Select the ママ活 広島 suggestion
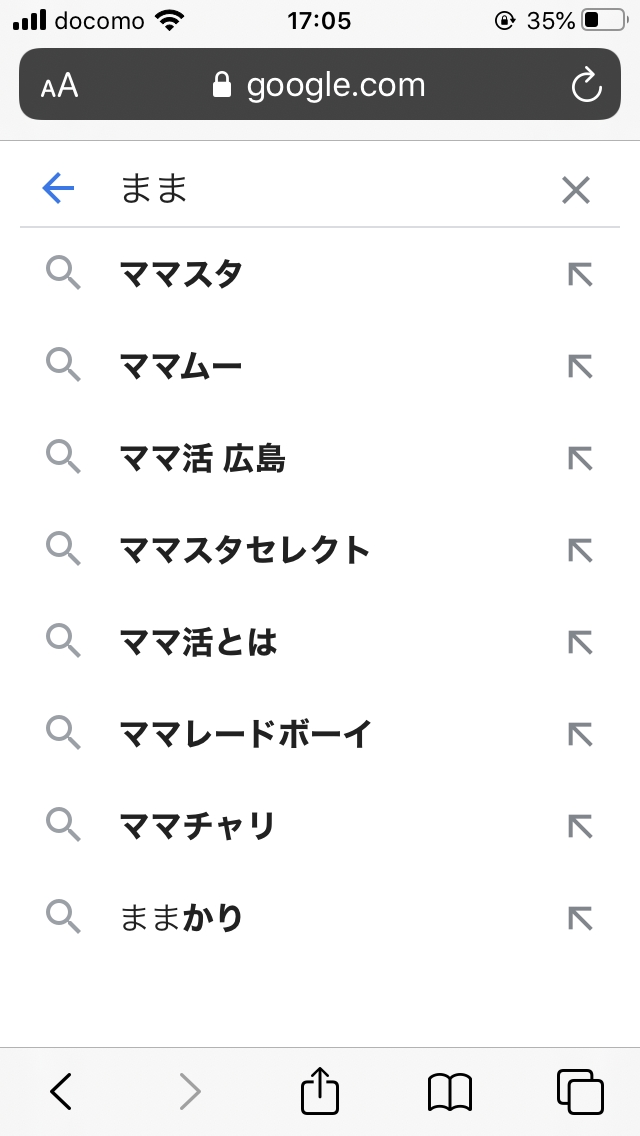 tap(202, 458)
